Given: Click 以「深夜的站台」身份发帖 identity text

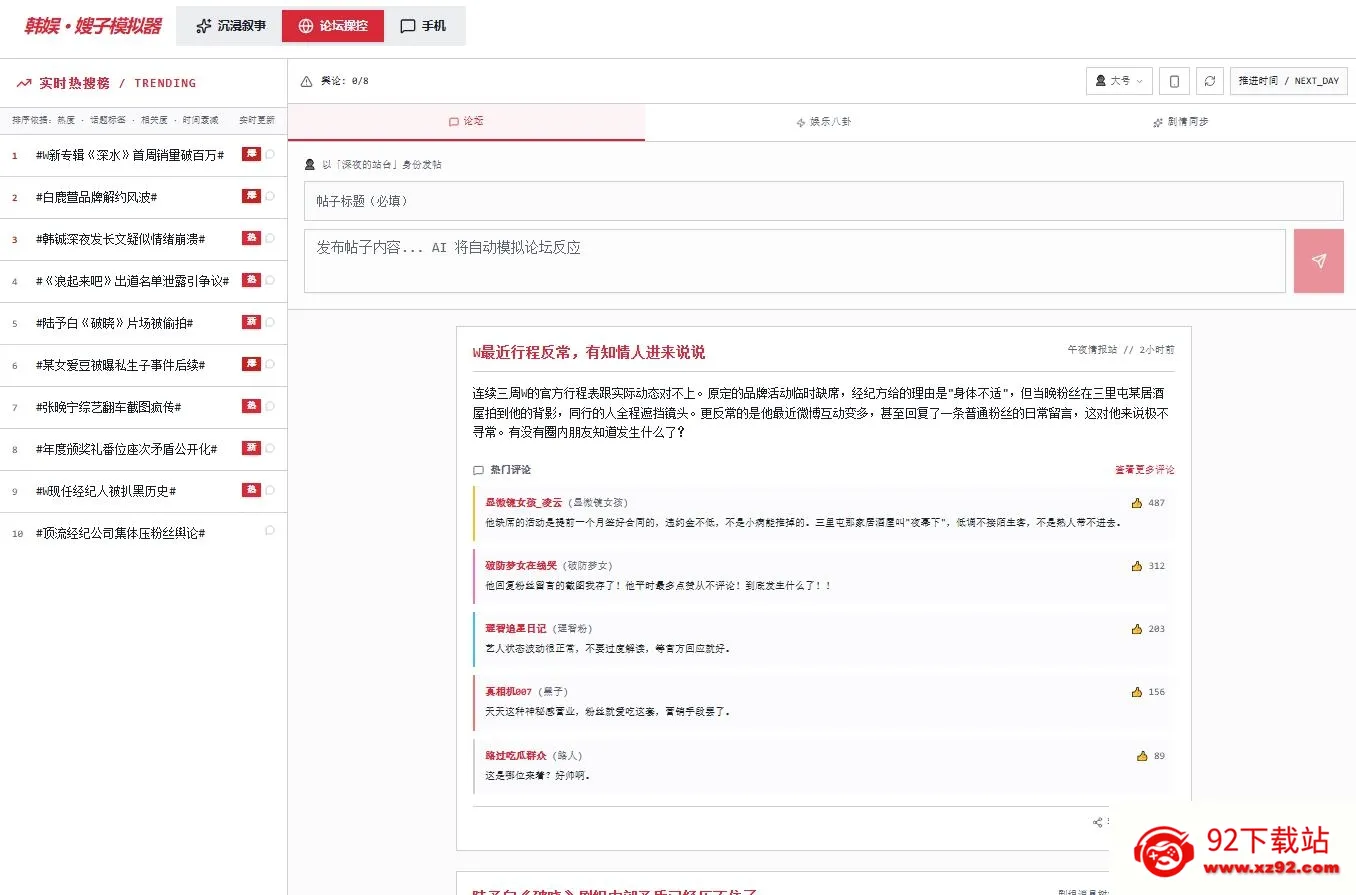Looking at the screenshot, I should [381, 164].
